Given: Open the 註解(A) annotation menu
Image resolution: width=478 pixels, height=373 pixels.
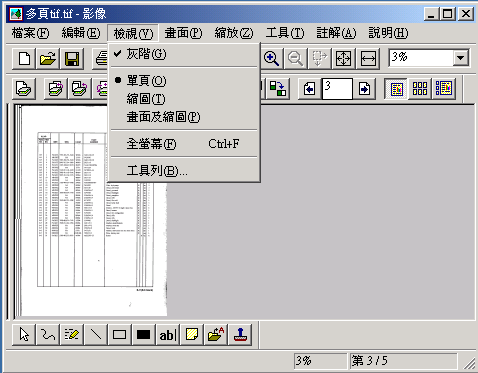Looking at the screenshot, I should (336, 33).
